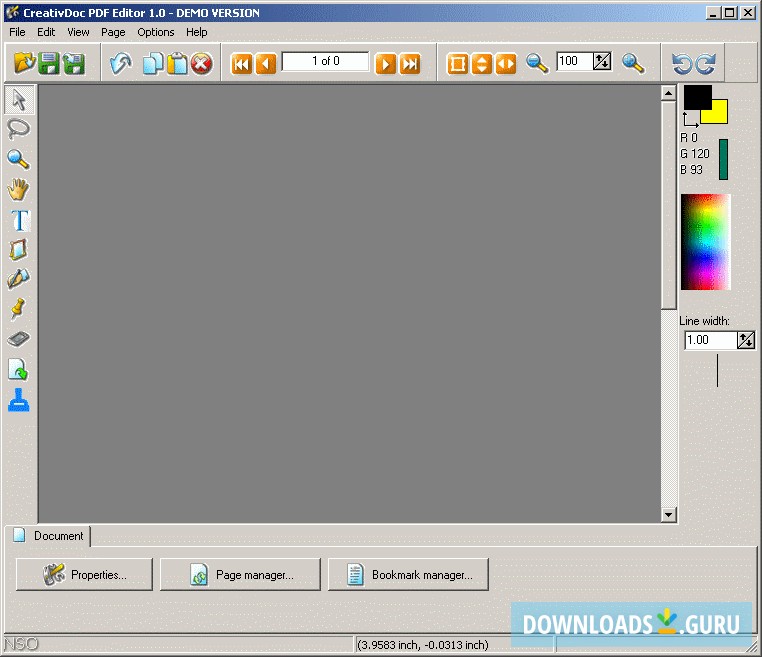Select the pushpin note tool

pos(18,309)
